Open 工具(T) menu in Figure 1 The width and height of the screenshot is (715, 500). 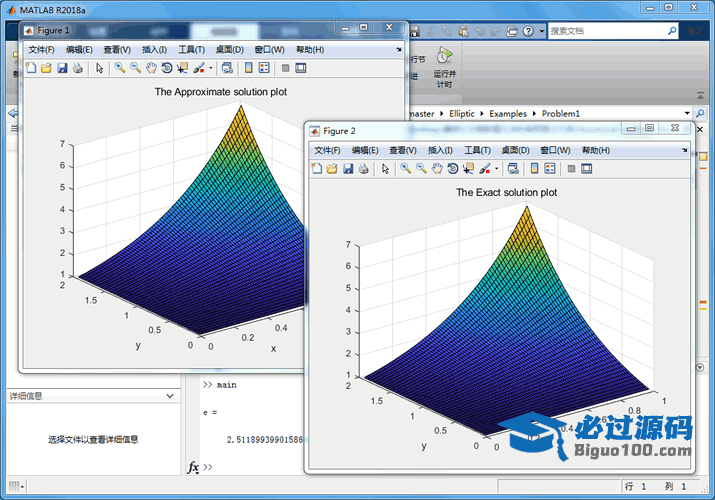[x=192, y=50]
